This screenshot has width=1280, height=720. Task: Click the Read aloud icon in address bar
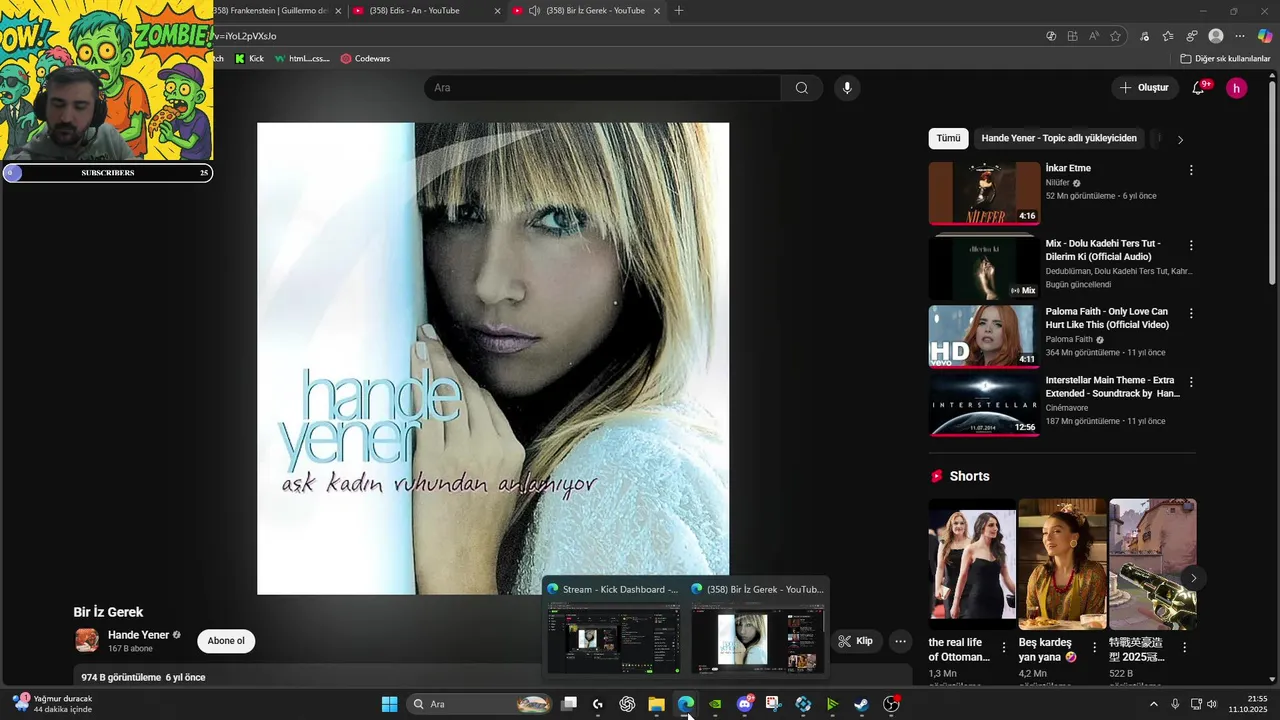point(1094,36)
